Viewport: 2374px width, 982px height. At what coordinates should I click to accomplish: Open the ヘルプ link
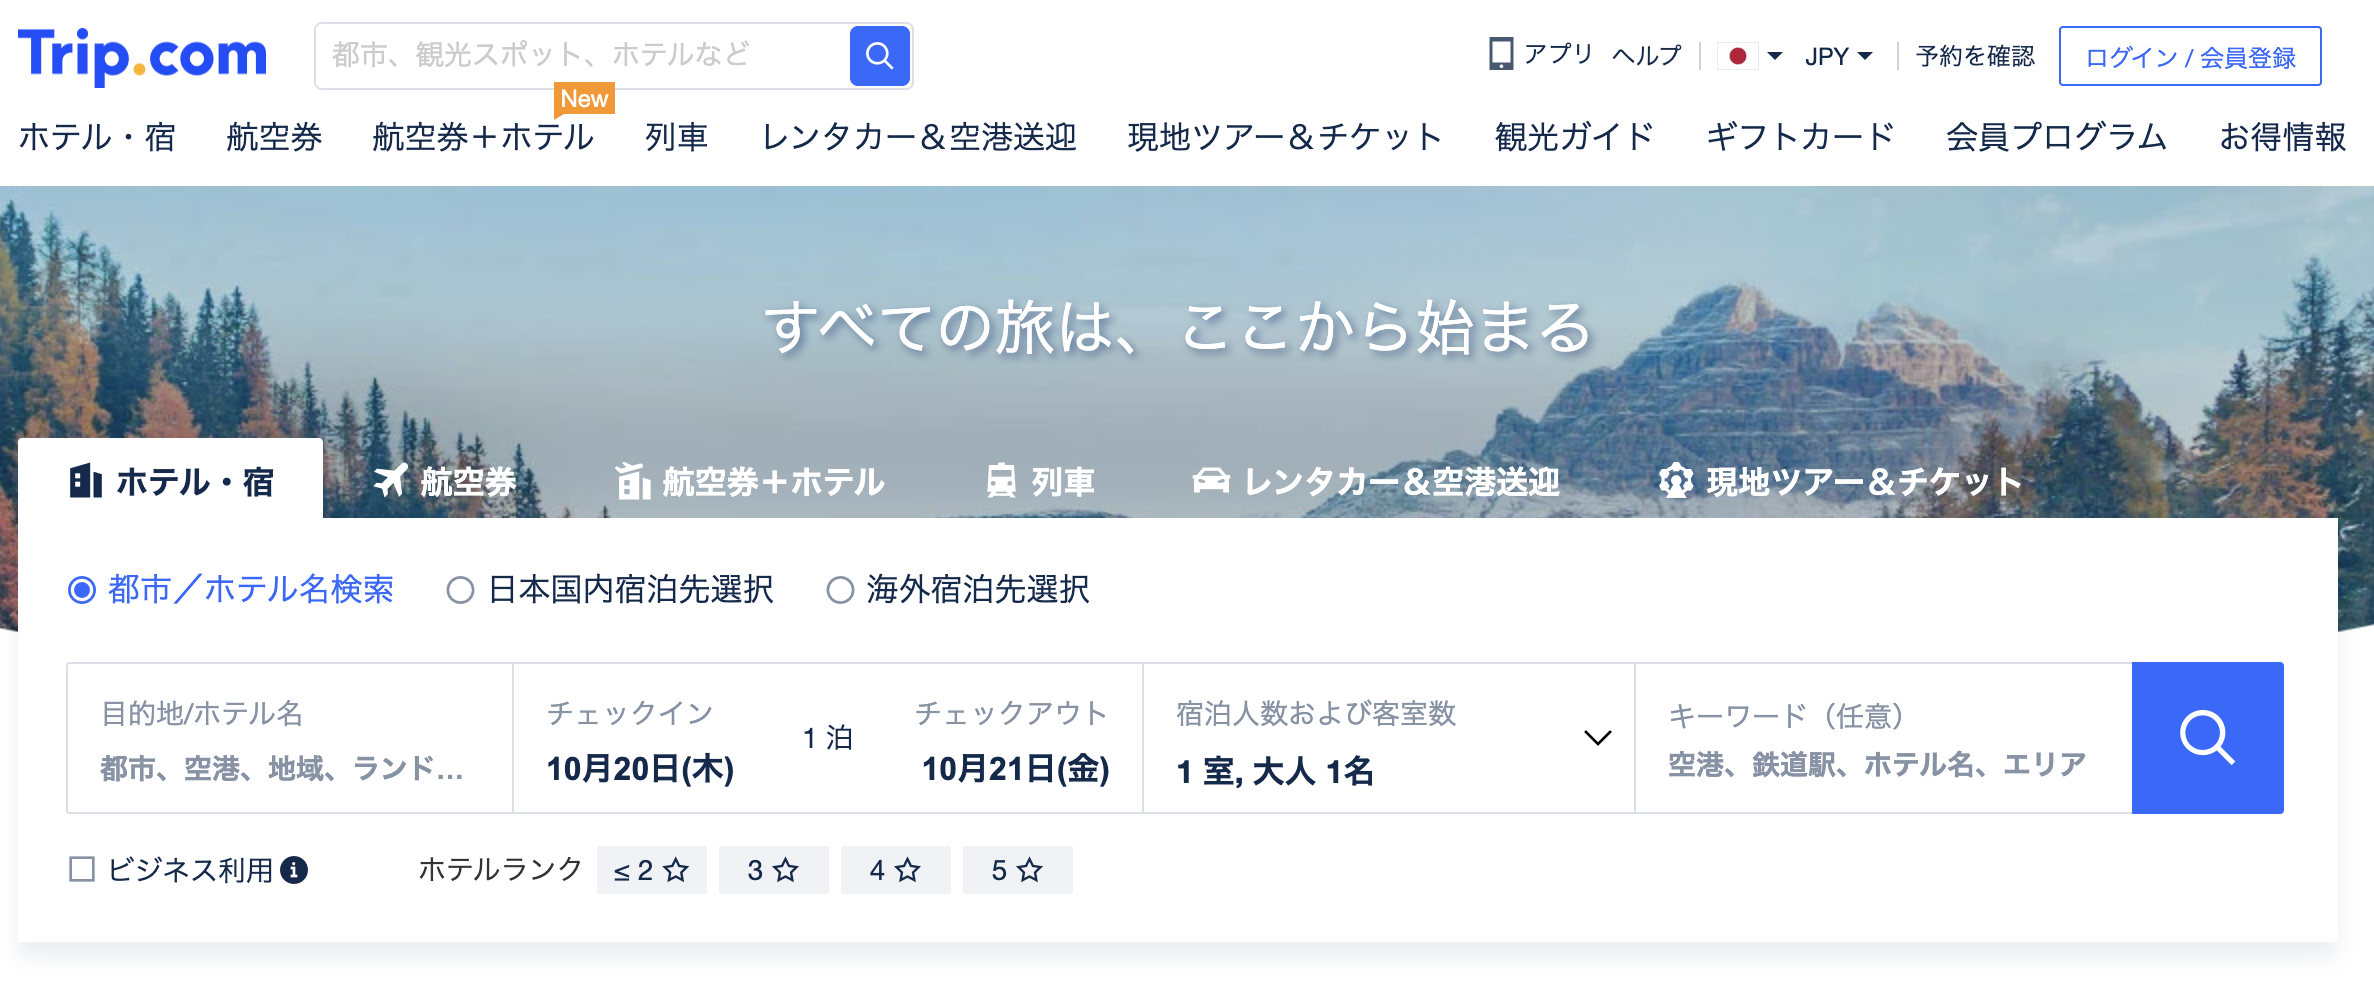pos(1647,55)
